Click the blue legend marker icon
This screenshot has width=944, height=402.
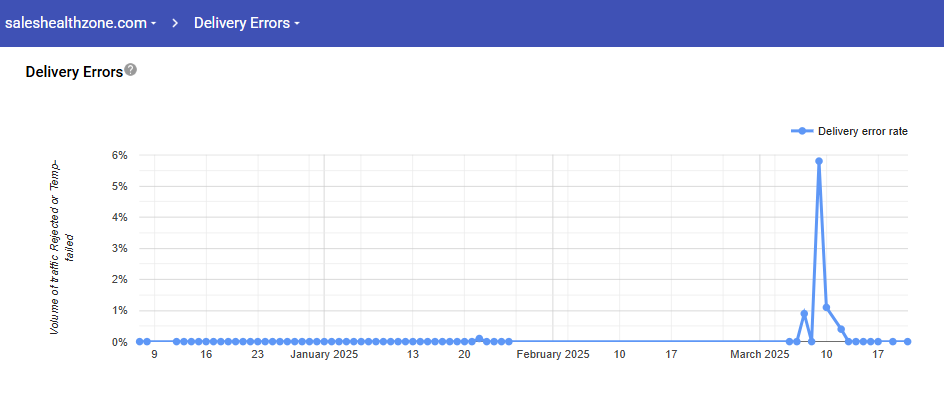click(801, 131)
